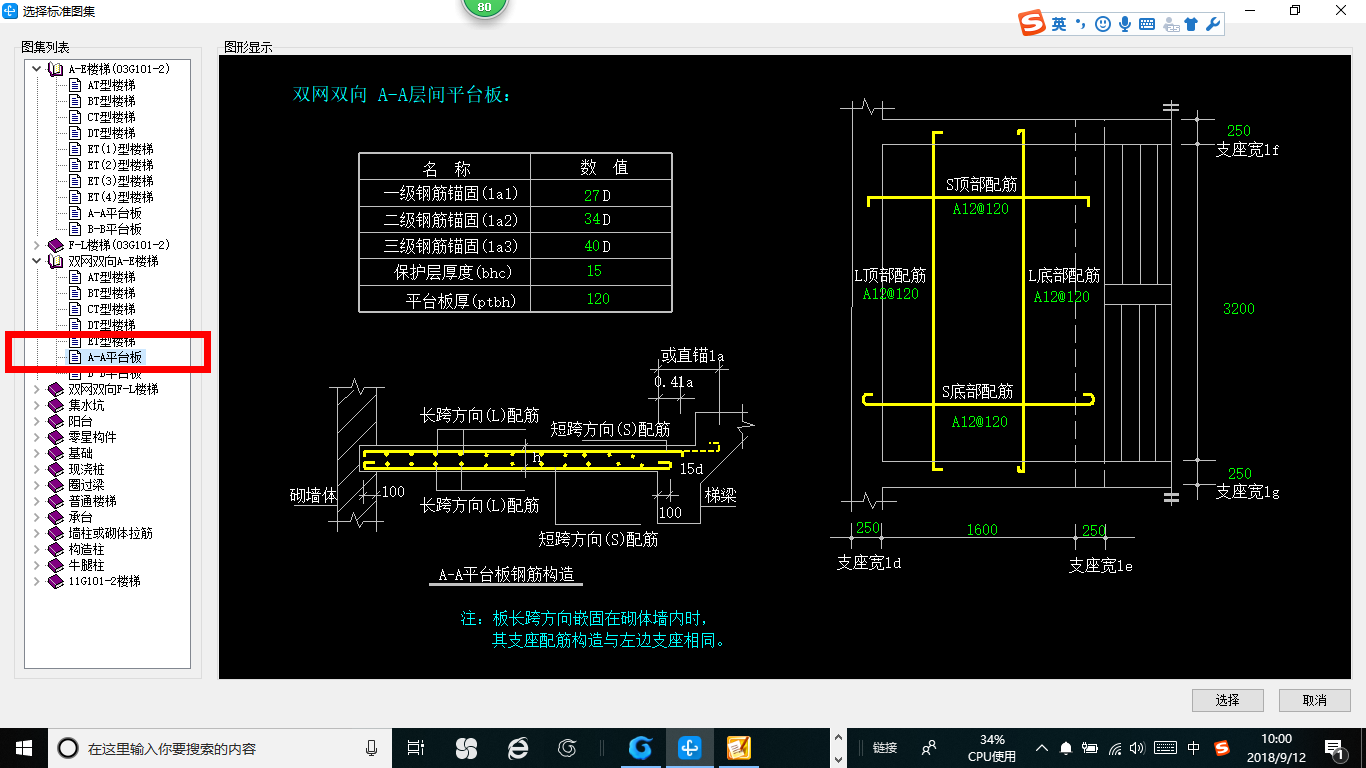The width and height of the screenshot is (1366, 768).
Task: Click A12@120 under L底部配筋
Action: tap(1062, 297)
